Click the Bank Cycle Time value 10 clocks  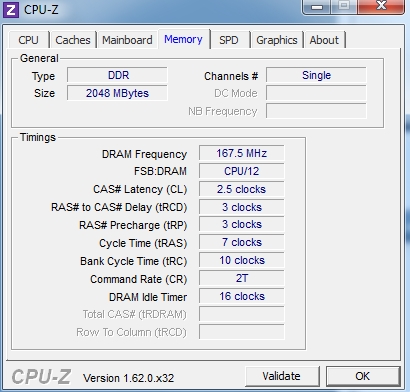click(x=242, y=260)
